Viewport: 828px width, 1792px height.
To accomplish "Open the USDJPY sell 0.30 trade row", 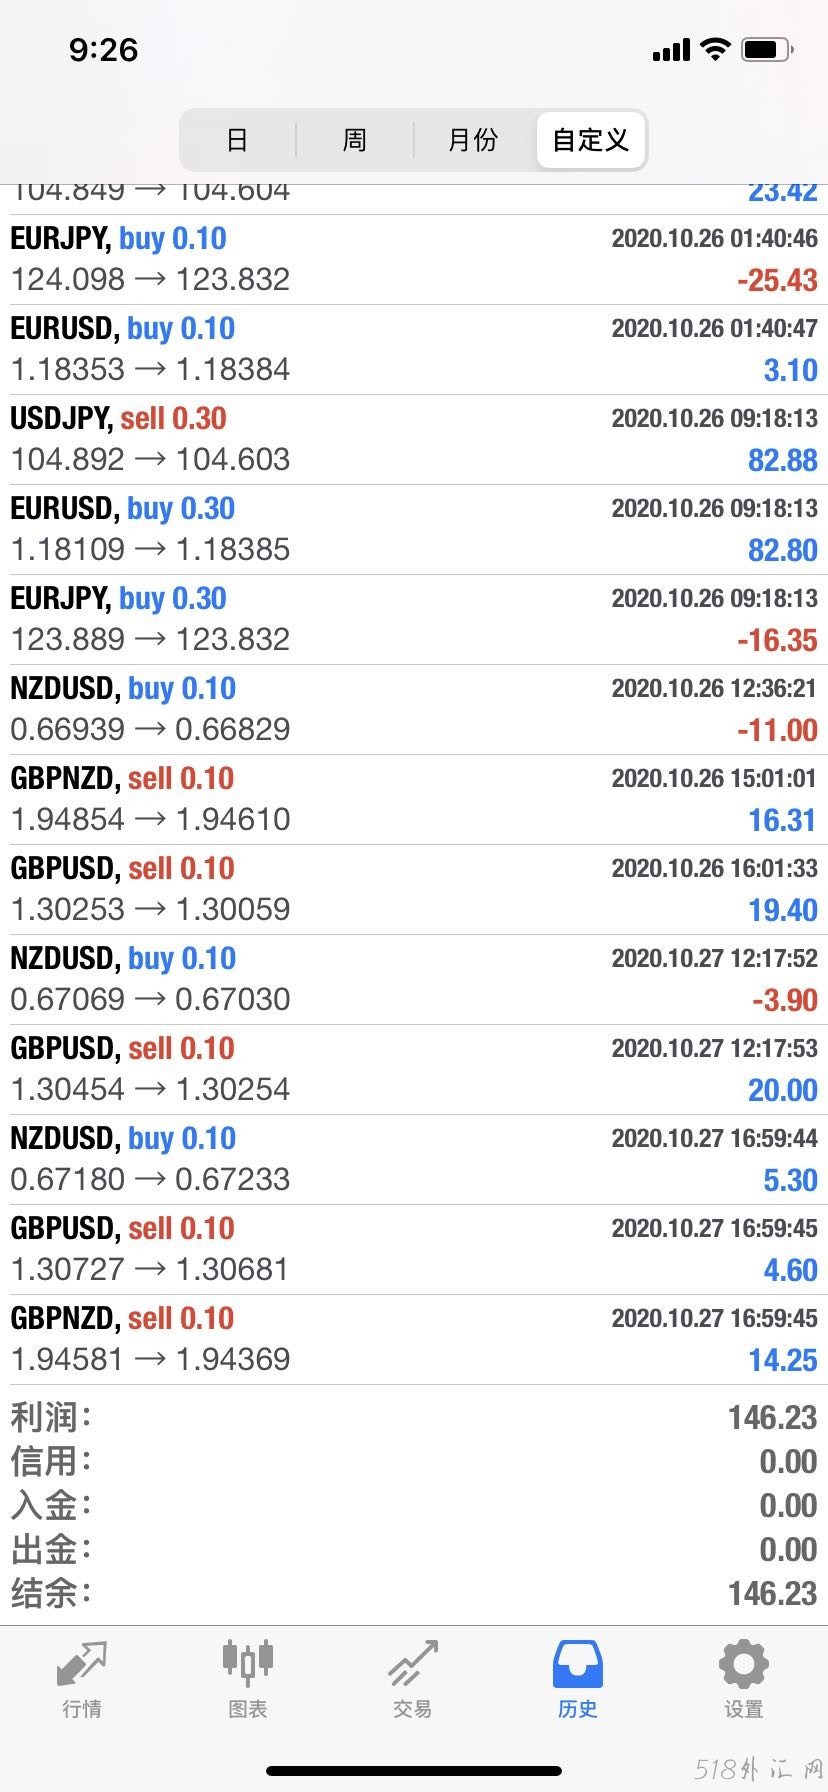I will 414,440.
